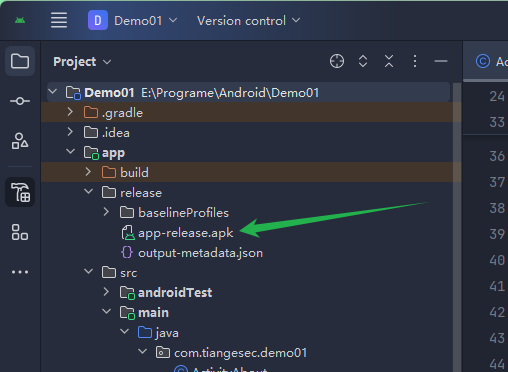
Task: Select the com.tiangesec.demo01 package row
Action: click(x=248, y=352)
